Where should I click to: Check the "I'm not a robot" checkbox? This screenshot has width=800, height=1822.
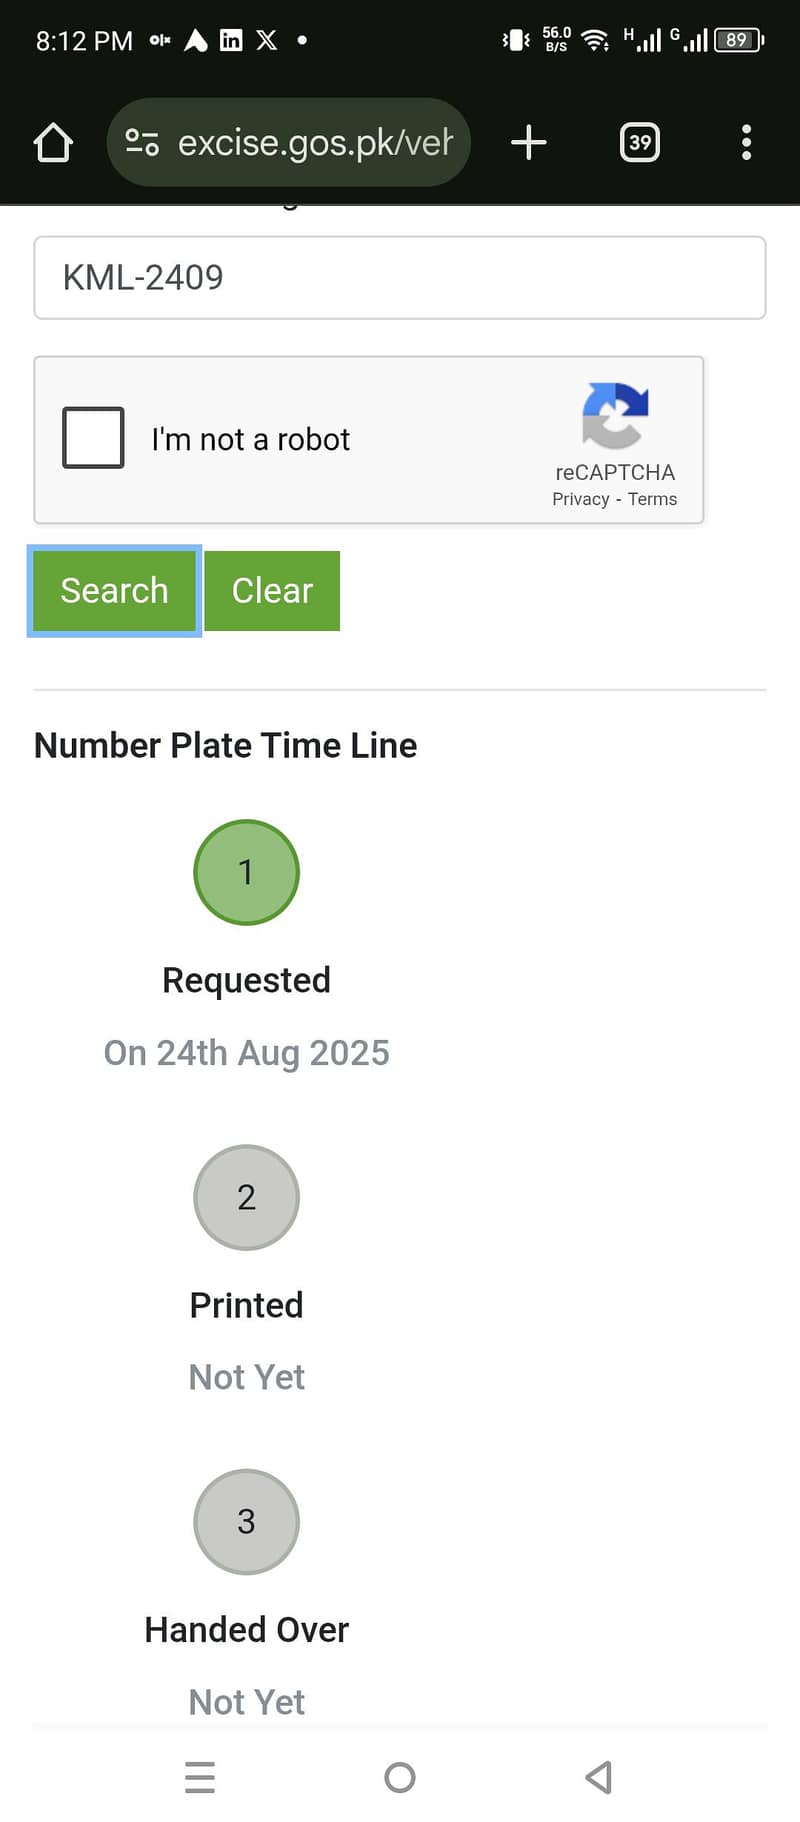(x=93, y=438)
